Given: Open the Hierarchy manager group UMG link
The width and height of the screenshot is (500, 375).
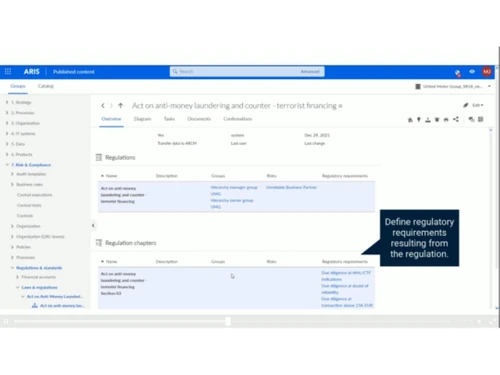Looking at the screenshot, I should 234,190.
